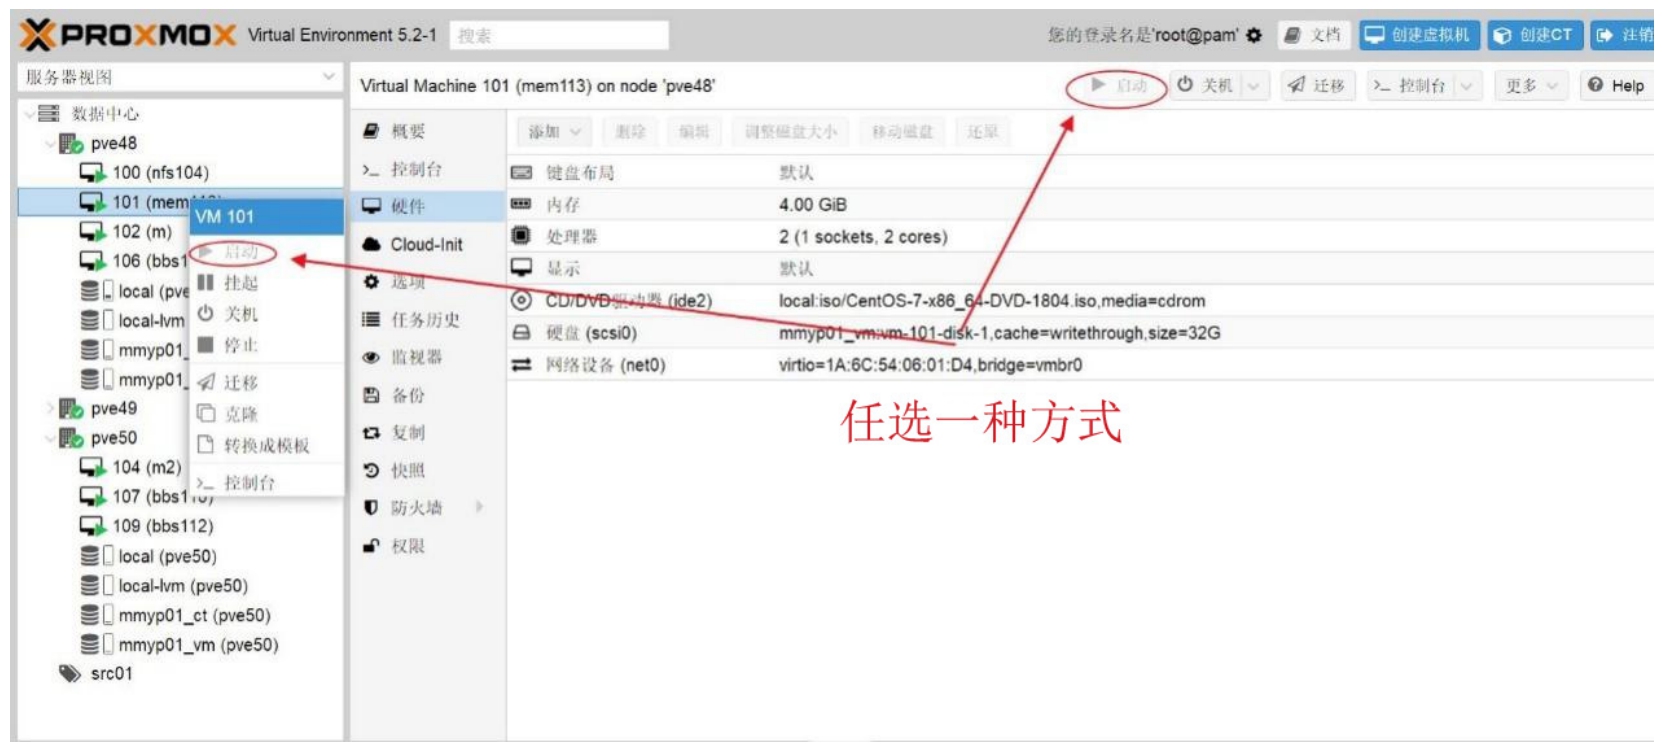Open the toolbar 控制台 dropdown arrow
Image resolution: width=1662 pixels, height=750 pixels.
click(x=1467, y=86)
